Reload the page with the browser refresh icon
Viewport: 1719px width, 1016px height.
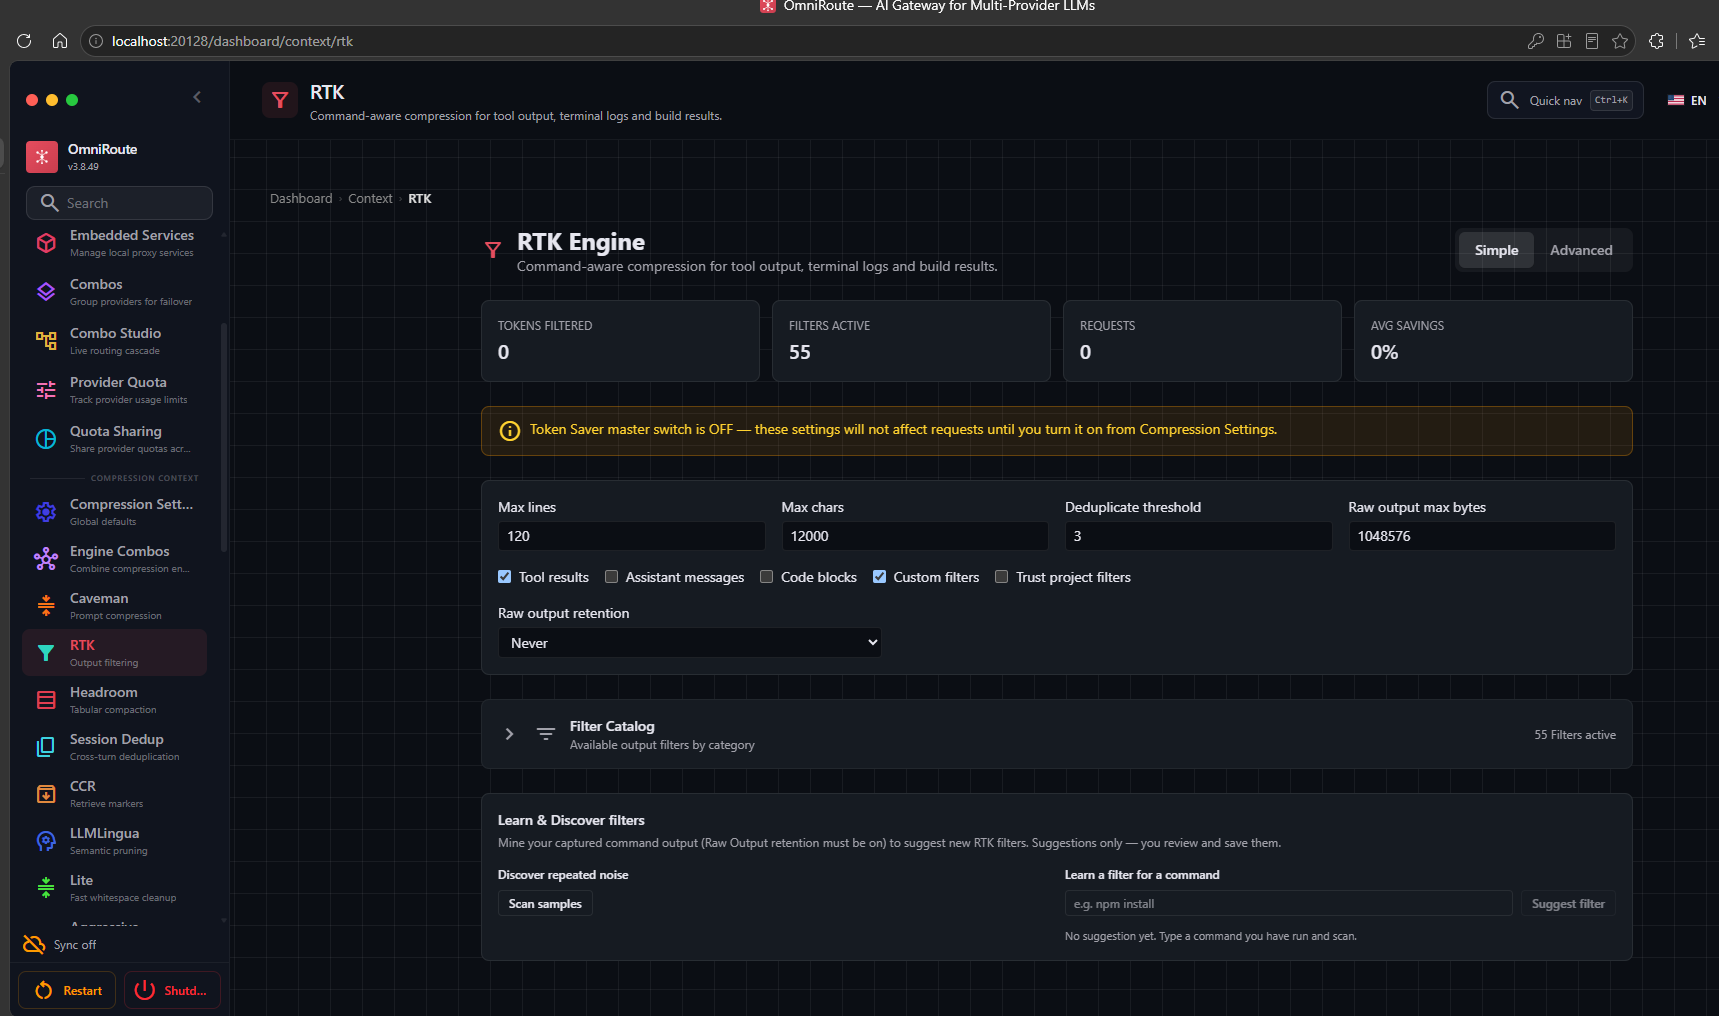pyautogui.click(x=24, y=41)
